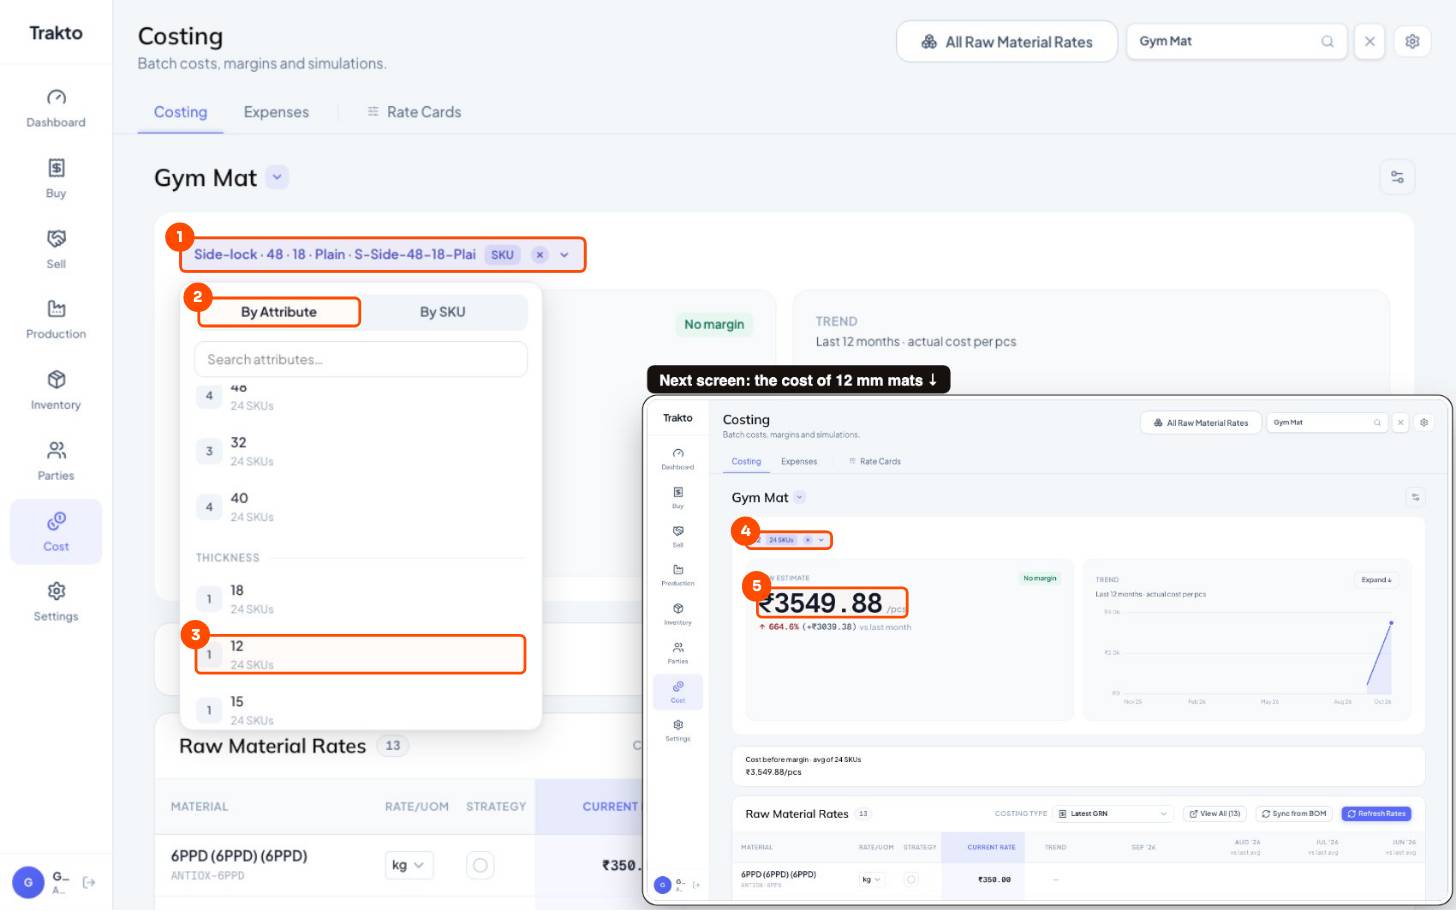Expand the Gym Mat product chevron on main screen
Image resolution: width=1456 pixels, height=911 pixels.
click(278, 177)
